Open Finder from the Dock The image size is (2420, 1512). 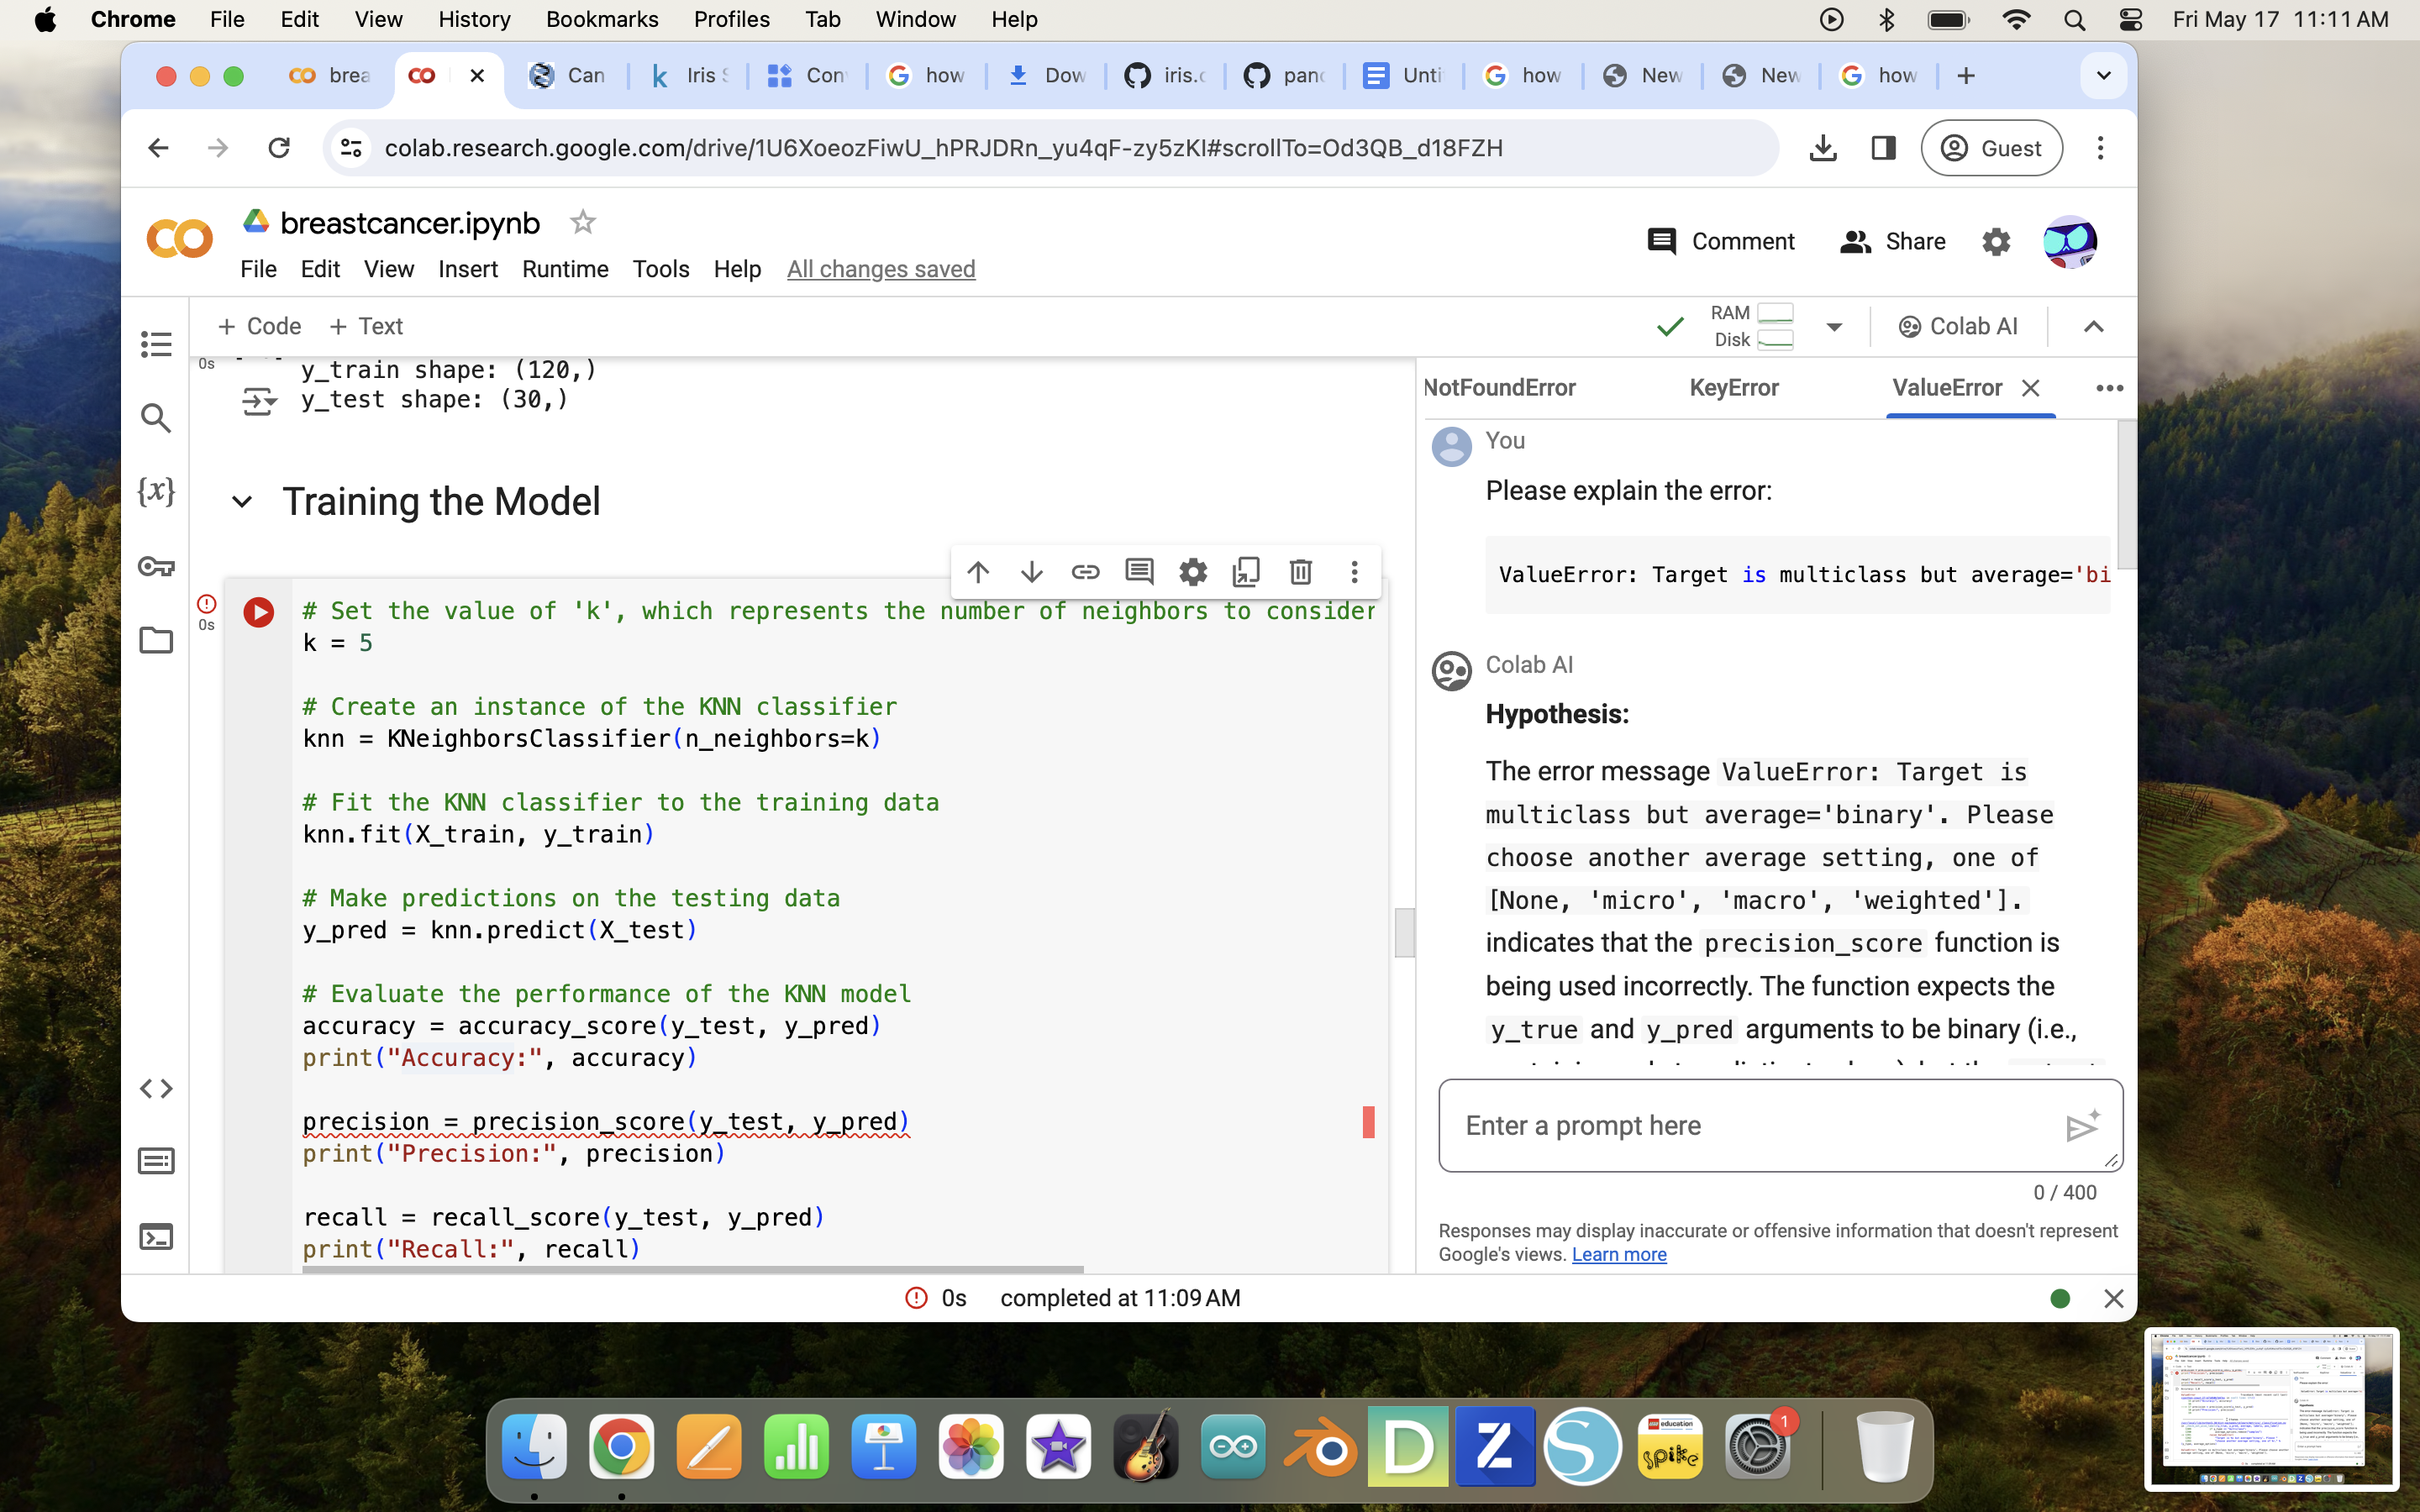pos(534,1447)
